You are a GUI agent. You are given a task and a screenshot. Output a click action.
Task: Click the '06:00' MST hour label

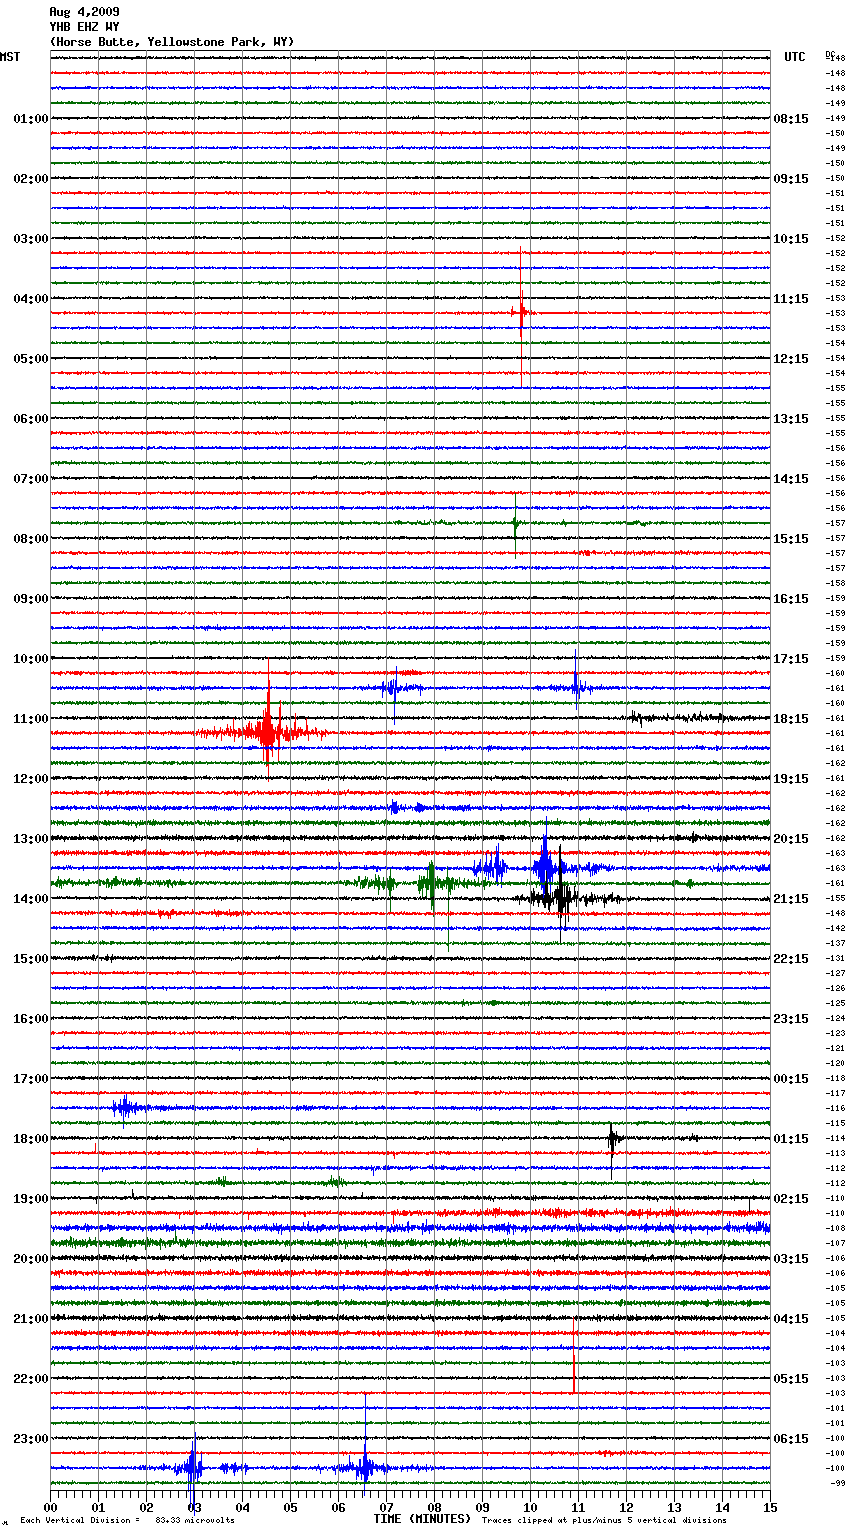[x=30, y=419]
